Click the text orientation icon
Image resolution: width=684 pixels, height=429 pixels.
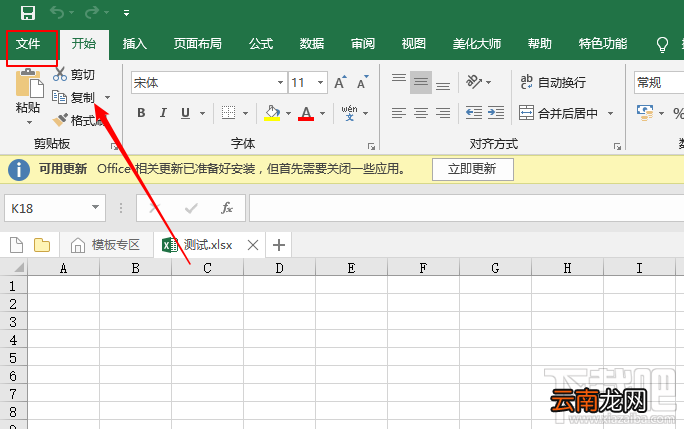[474, 82]
